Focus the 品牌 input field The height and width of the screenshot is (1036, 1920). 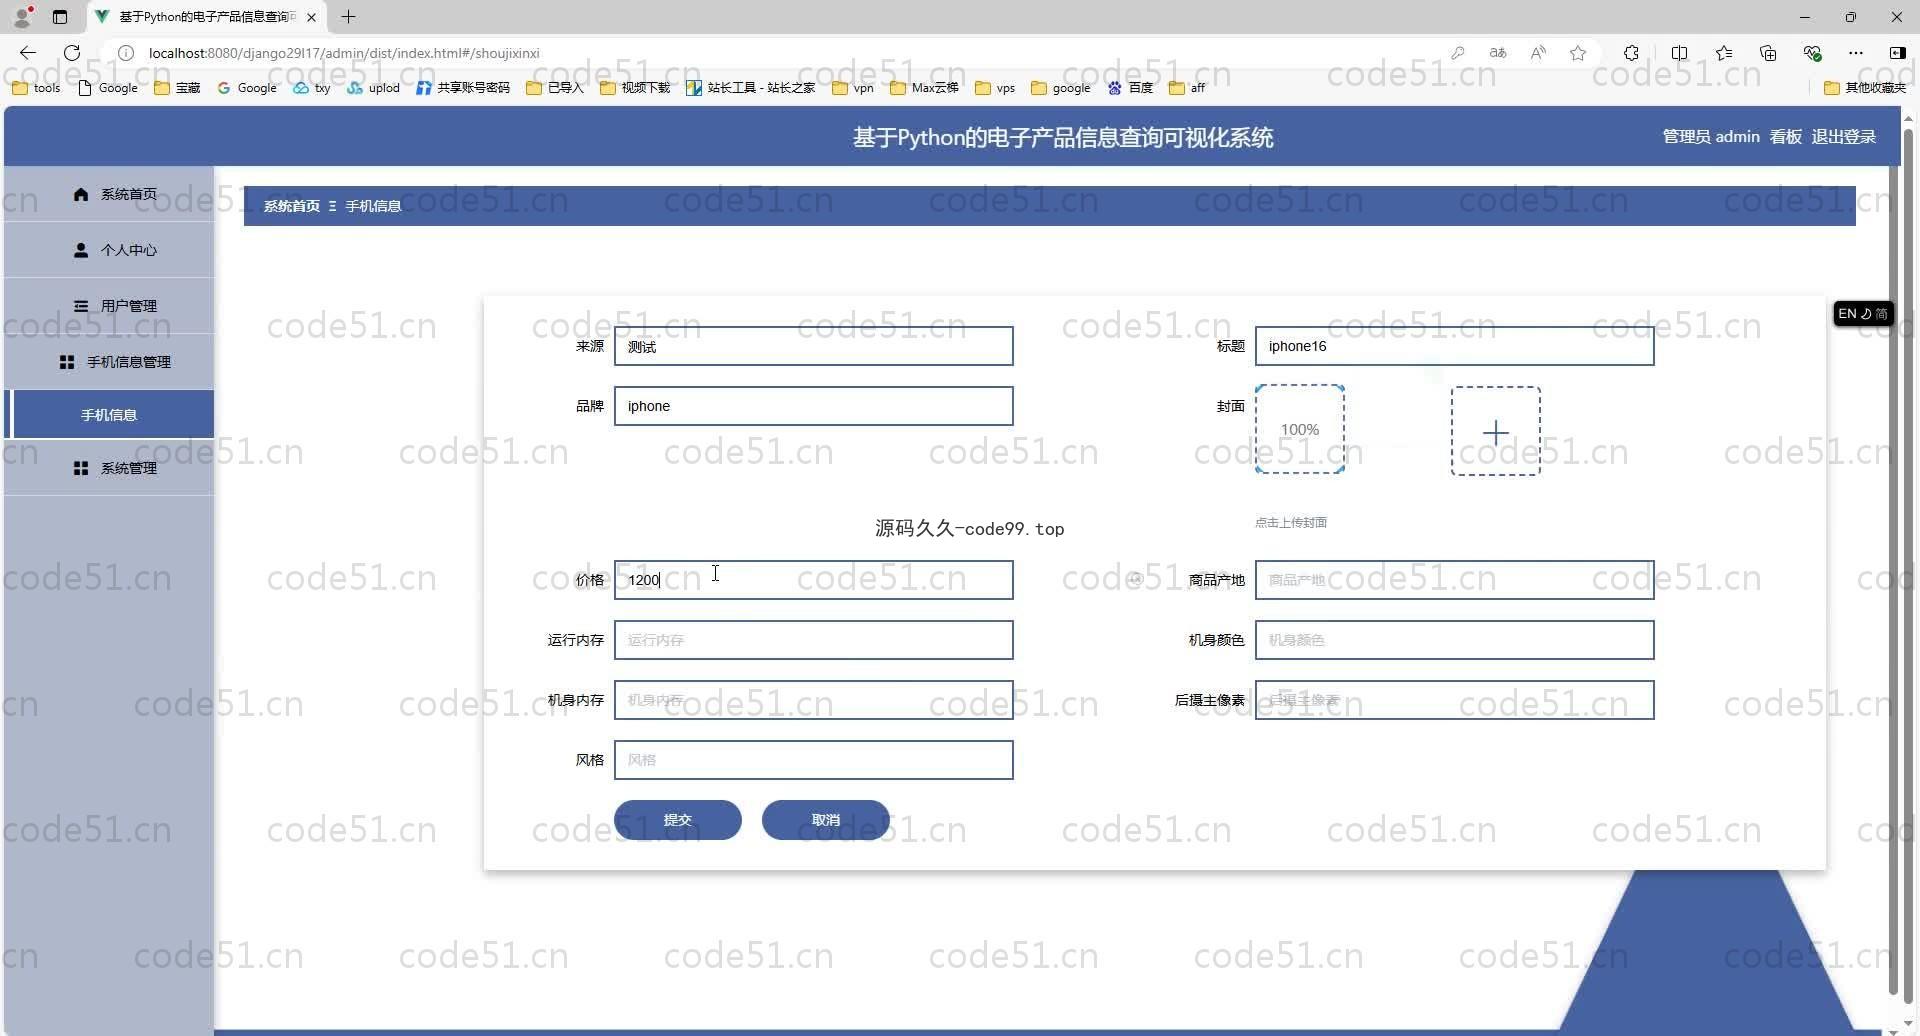point(813,406)
